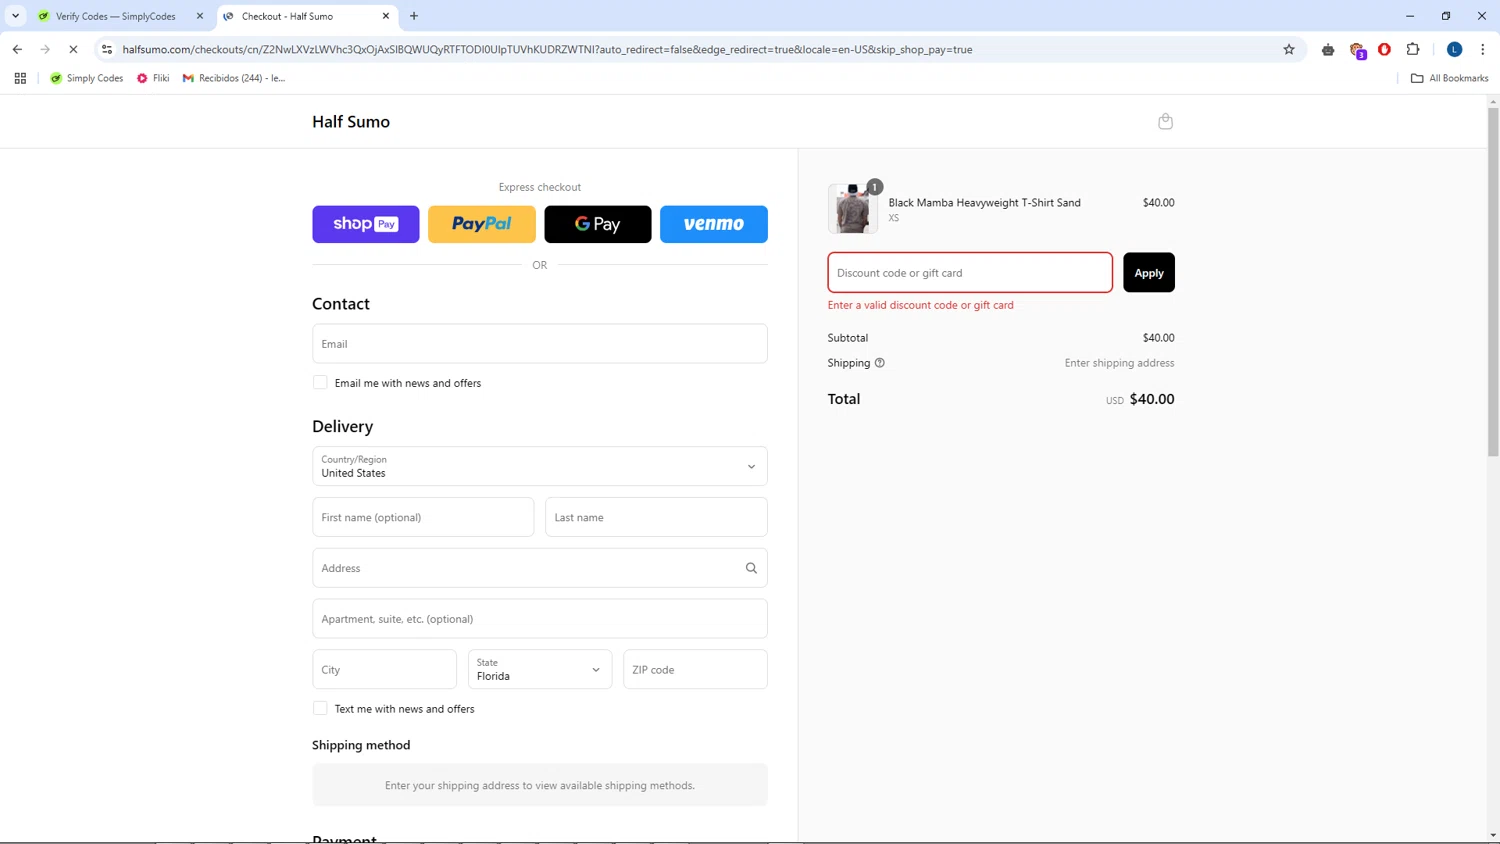Screen dimensions: 1500x844
Task: Open the Fliki bookmark
Action: pos(153,78)
